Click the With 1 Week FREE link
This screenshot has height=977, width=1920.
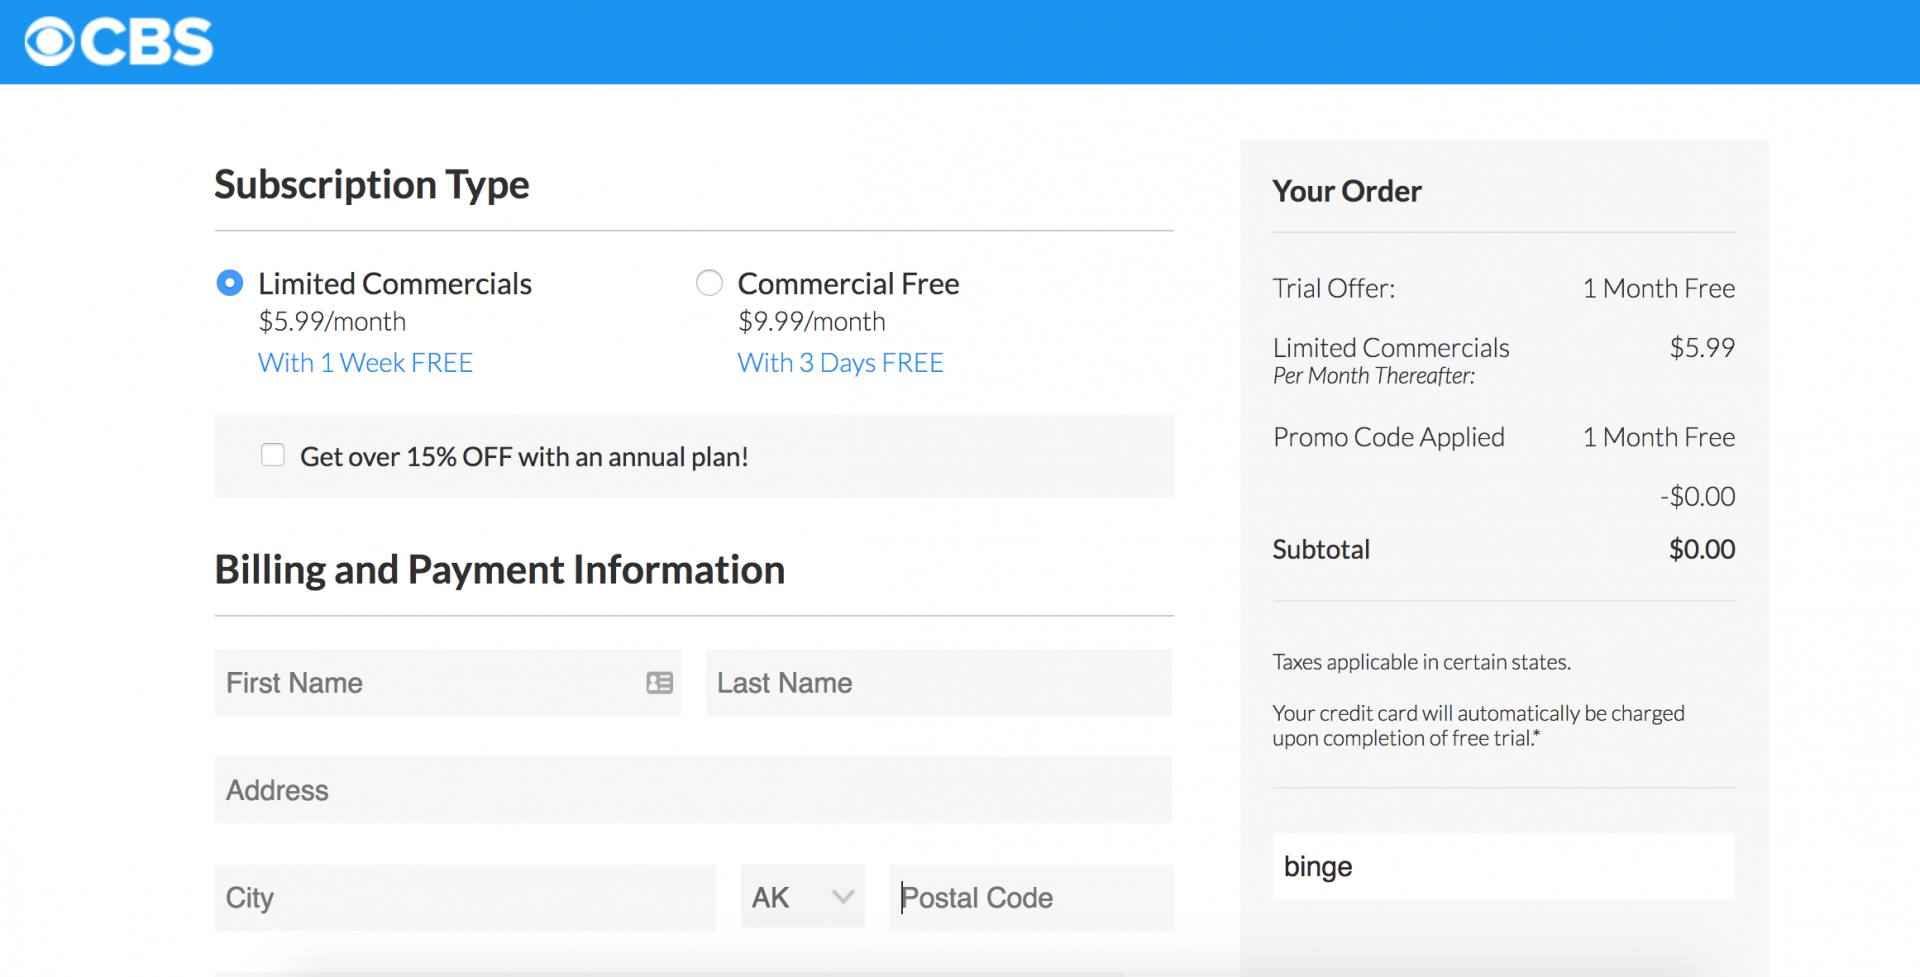pyautogui.click(x=365, y=363)
